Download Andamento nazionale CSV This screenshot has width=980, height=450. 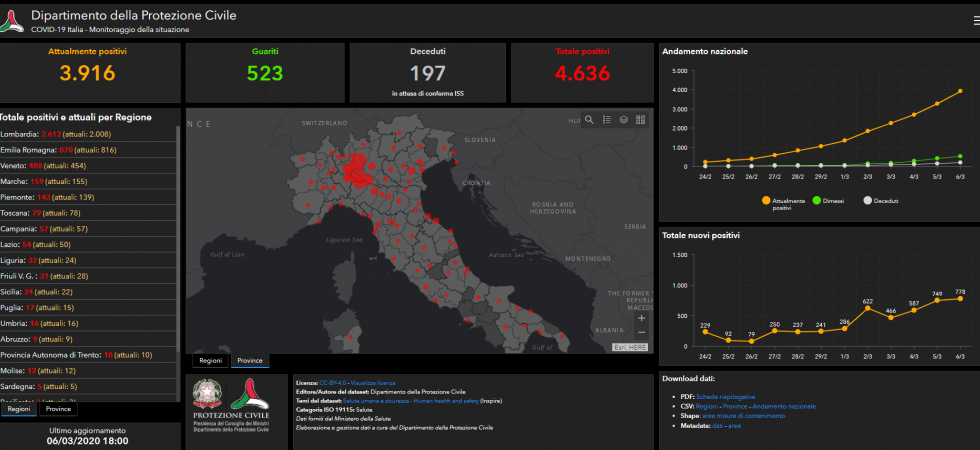pos(786,407)
